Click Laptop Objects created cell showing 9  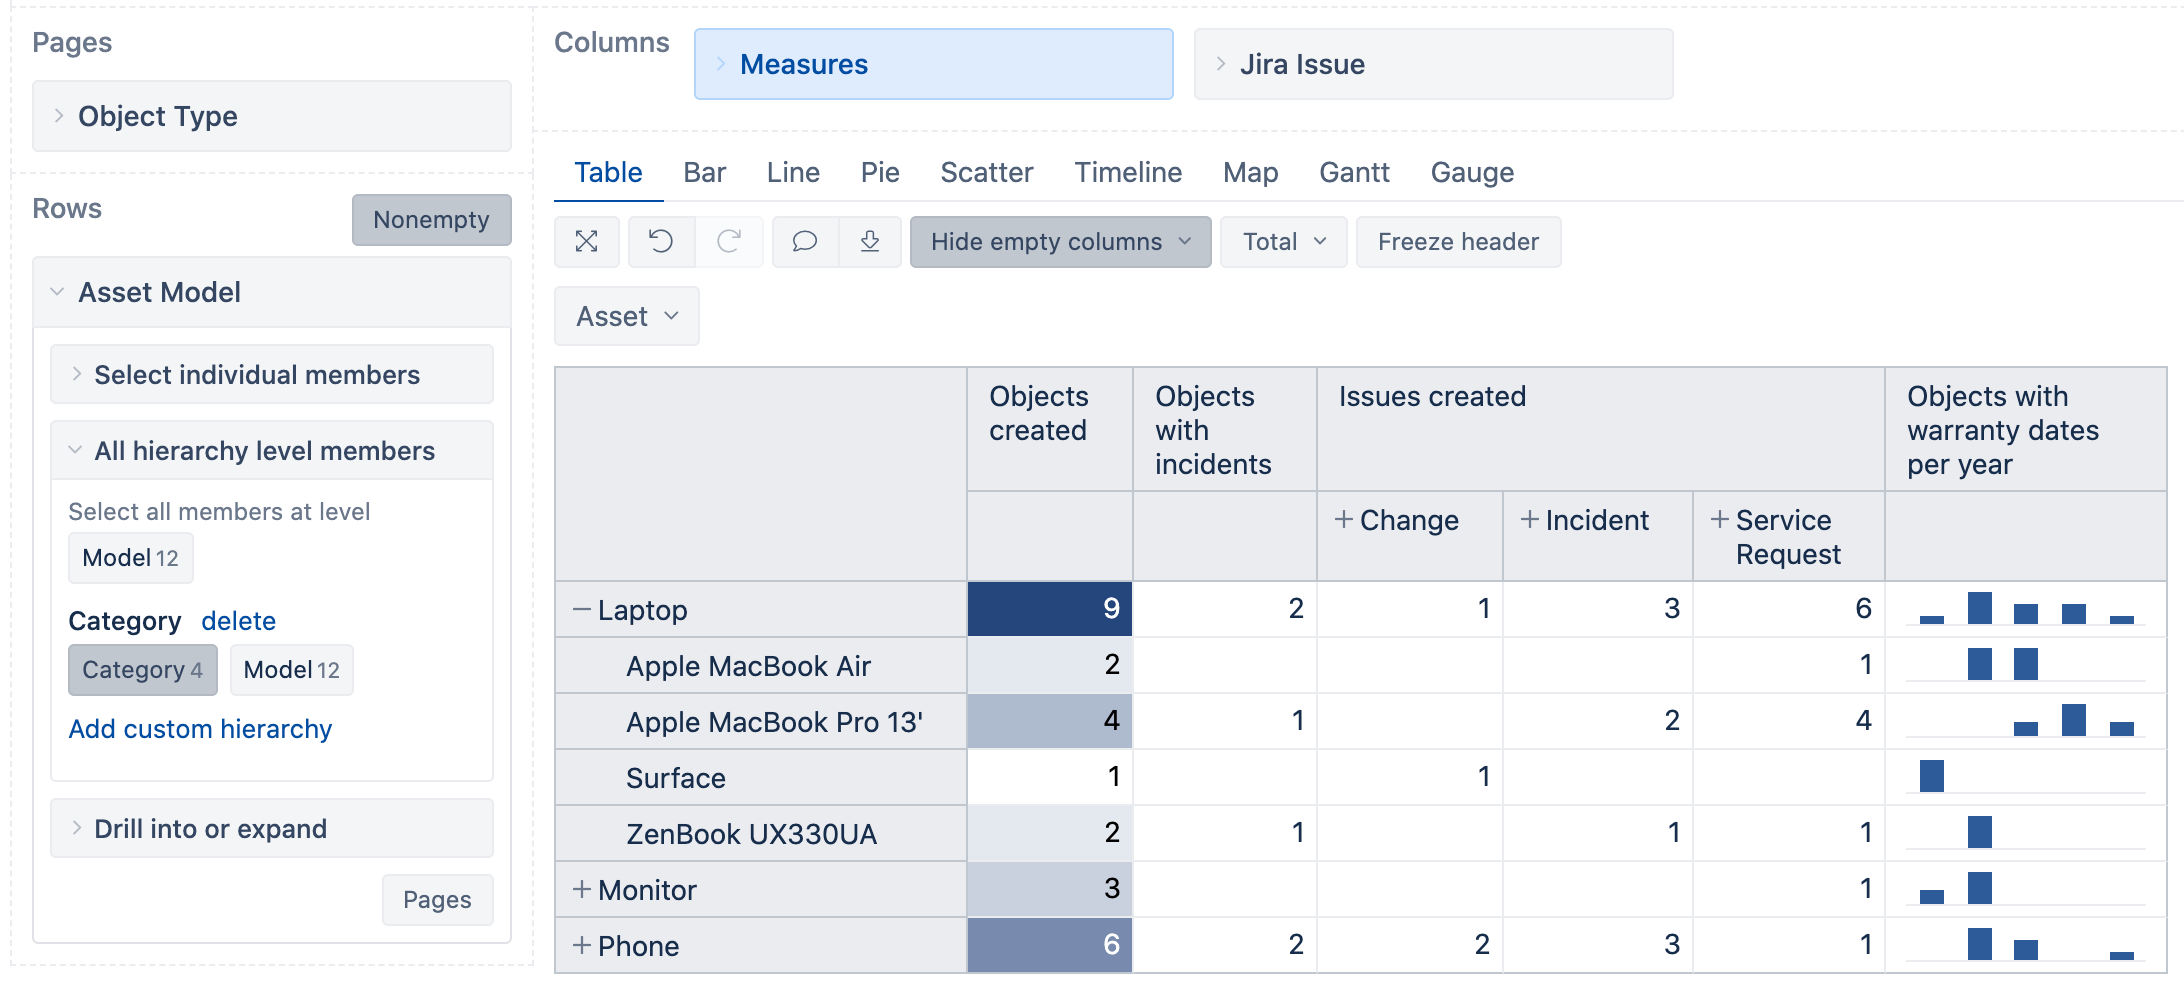(x=1050, y=609)
